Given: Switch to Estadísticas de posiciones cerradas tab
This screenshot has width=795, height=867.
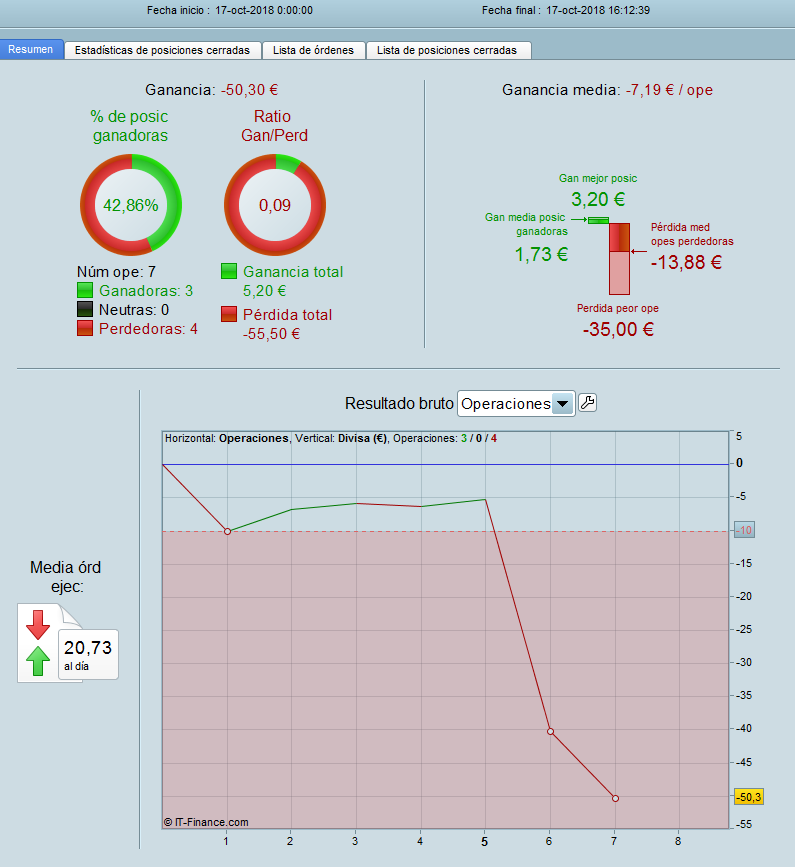Looking at the screenshot, I should [x=163, y=50].
